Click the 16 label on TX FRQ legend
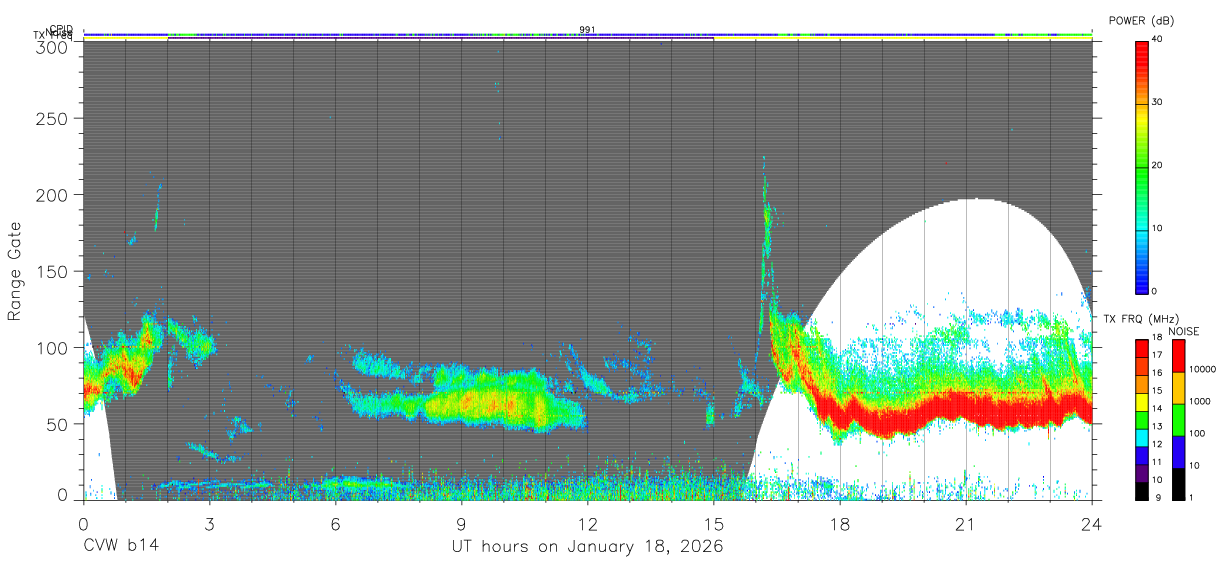The height and width of the screenshot is (567, 1228). (1158, 374)
